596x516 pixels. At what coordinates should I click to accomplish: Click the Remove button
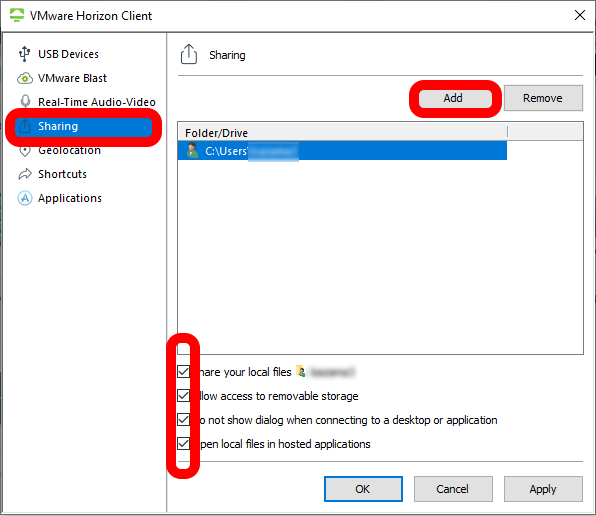click(543, 98)
